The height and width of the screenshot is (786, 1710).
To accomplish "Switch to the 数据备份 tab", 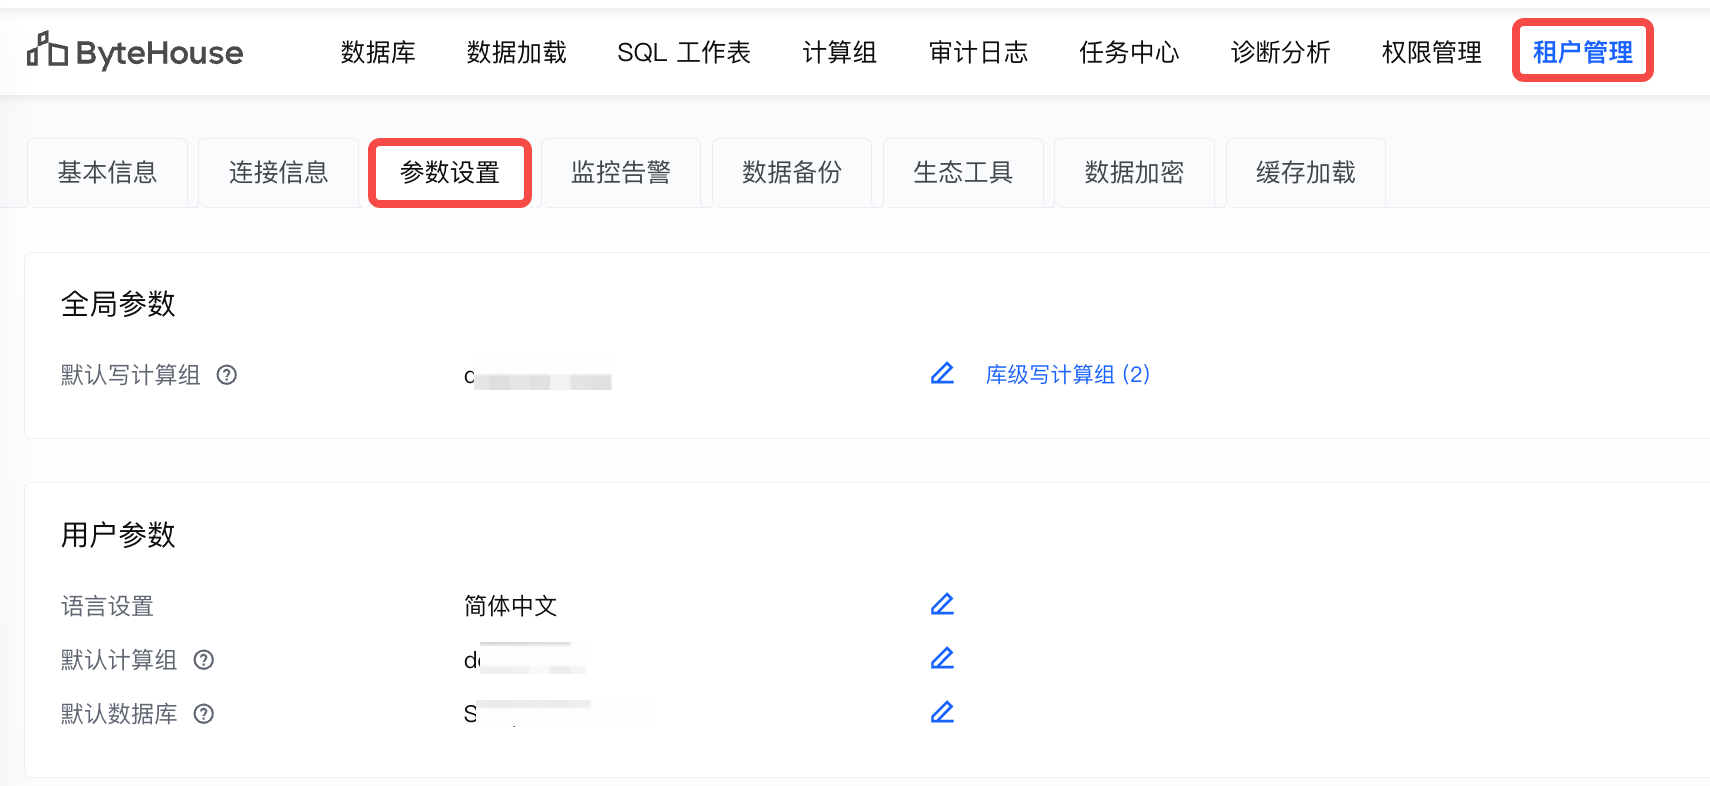I will (792, 173).
